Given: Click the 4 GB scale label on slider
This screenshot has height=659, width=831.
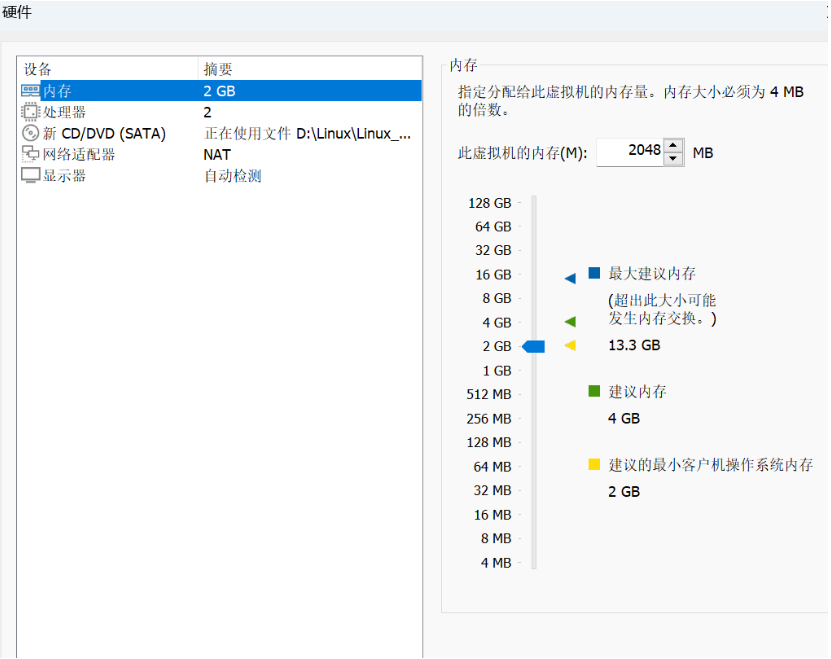Looking at the screenshot, I should click(x=497, y=322).
